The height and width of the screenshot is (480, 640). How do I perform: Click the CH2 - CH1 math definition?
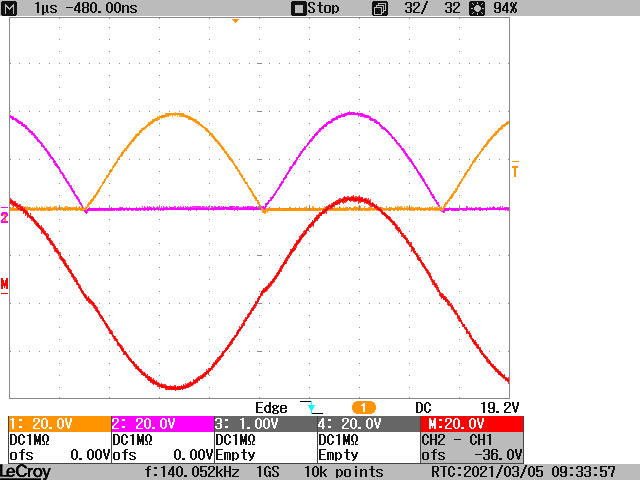457,440
